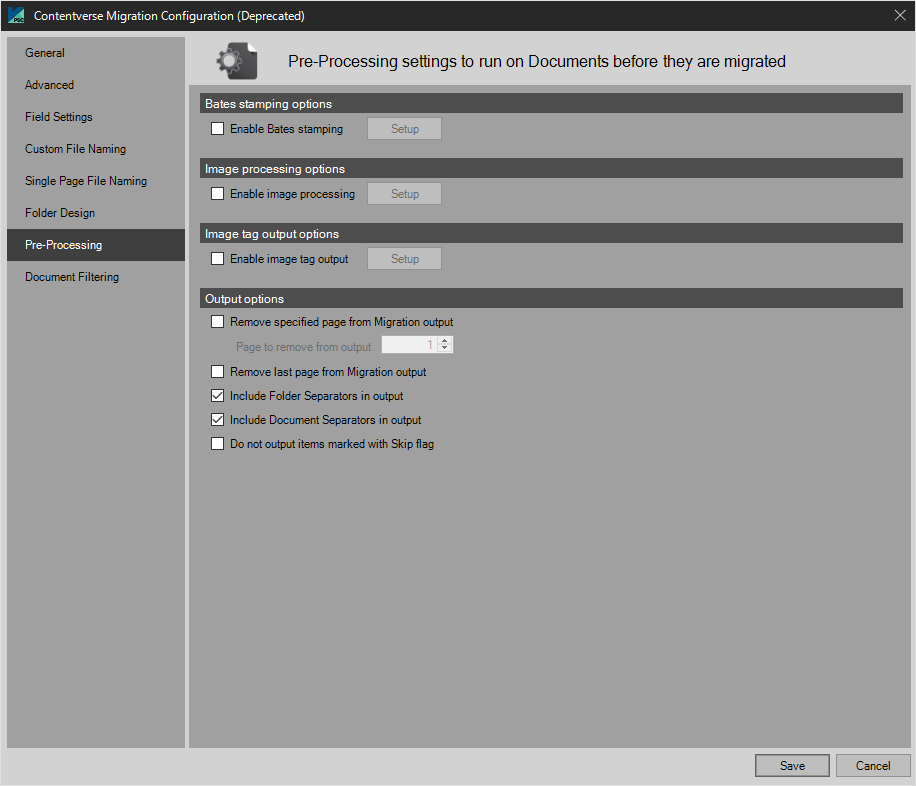
Task: Go to Custom File Naming
Action: point(96,149)
